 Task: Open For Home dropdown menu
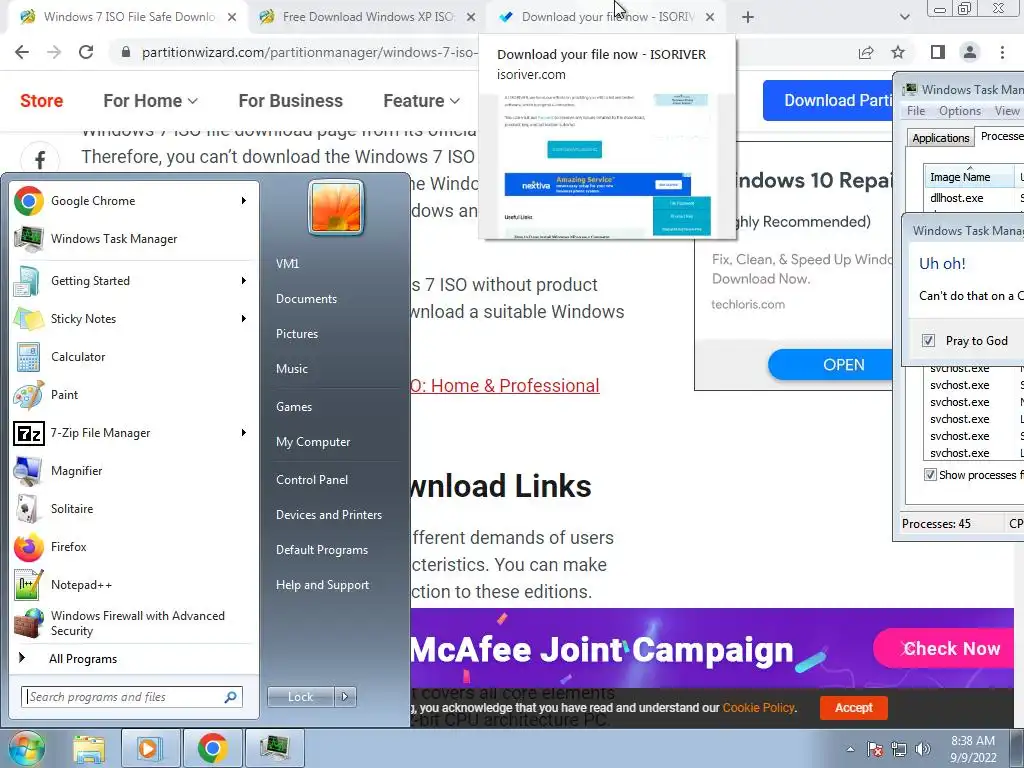point(150,101)
